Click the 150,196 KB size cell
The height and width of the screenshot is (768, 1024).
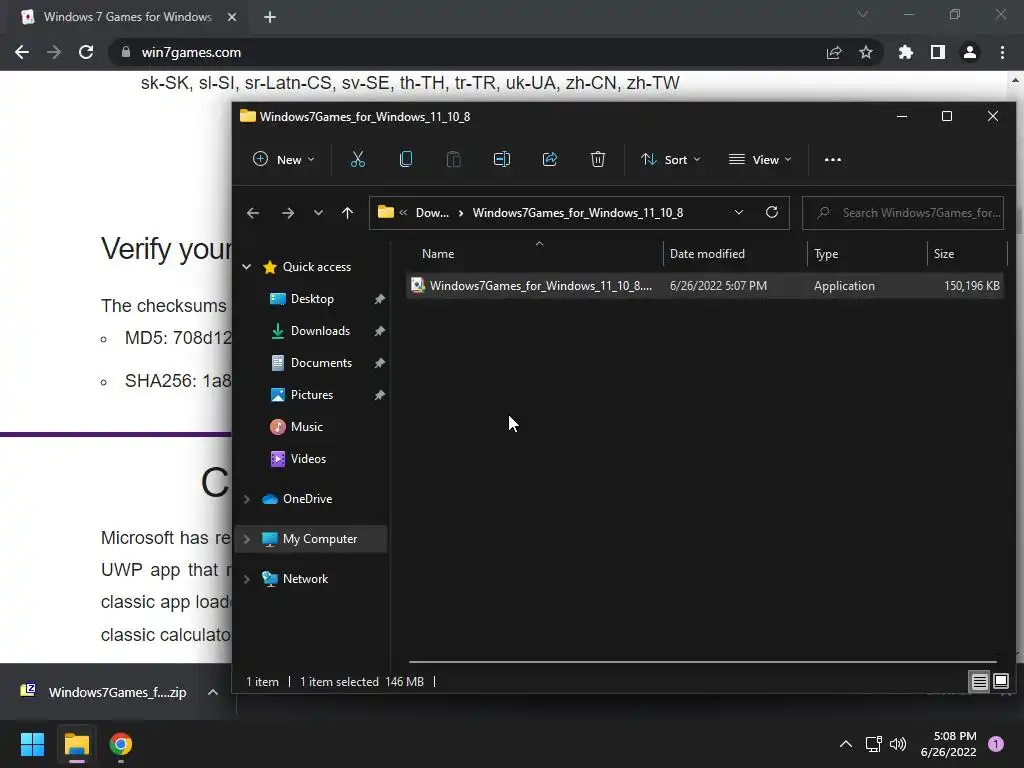[972, 286]
